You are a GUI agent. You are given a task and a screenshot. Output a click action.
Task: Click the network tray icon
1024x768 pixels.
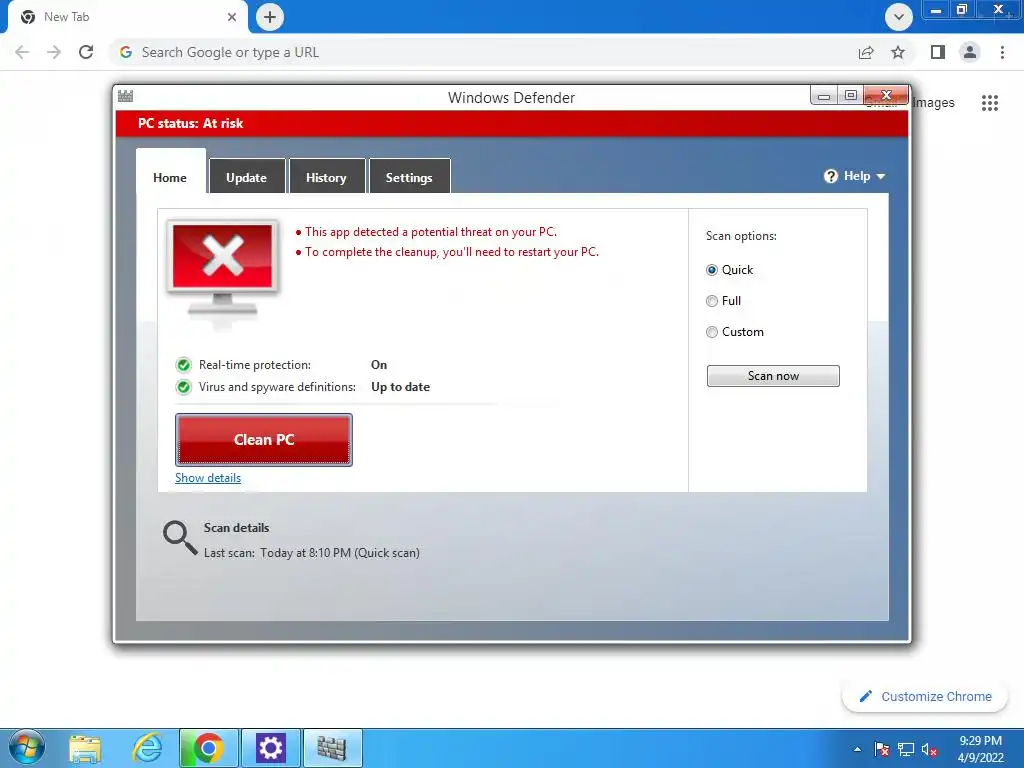[x=906, y=749]
